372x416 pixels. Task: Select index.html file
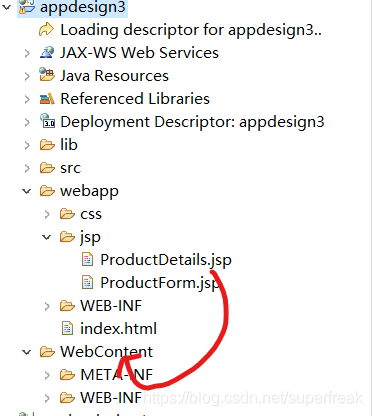119,329
